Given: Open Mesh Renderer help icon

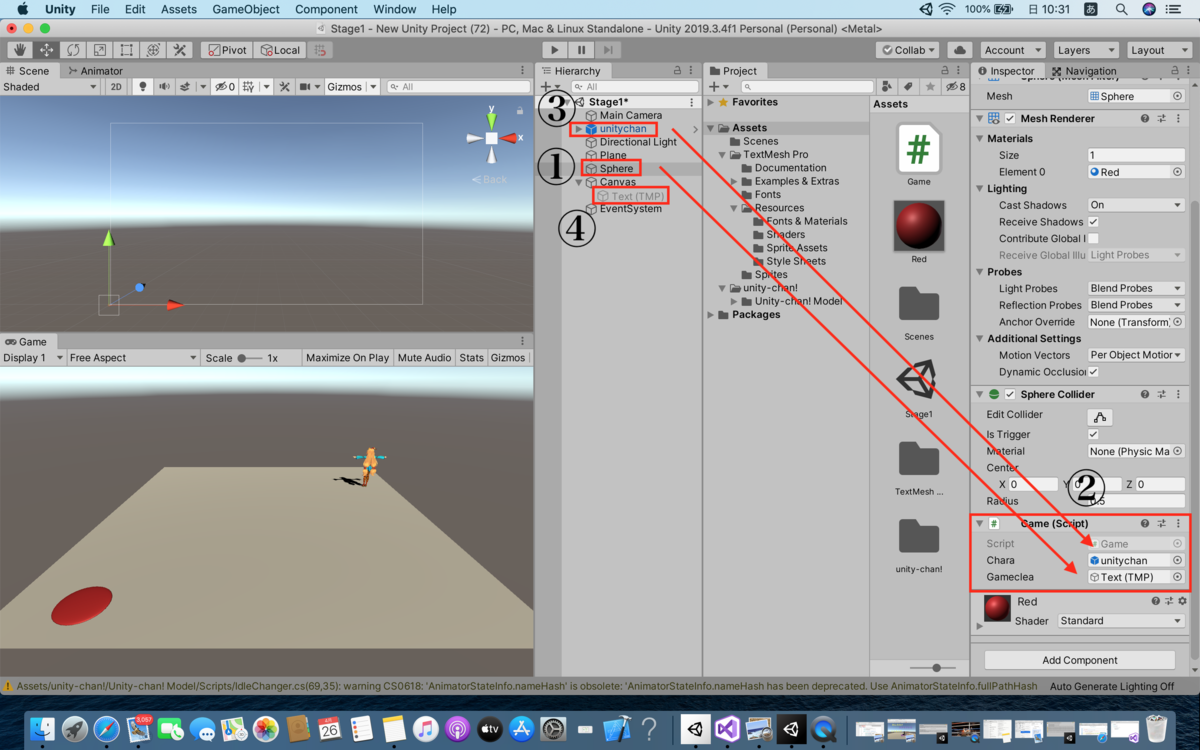Looking at the screenshot, I should point(1145,118).
